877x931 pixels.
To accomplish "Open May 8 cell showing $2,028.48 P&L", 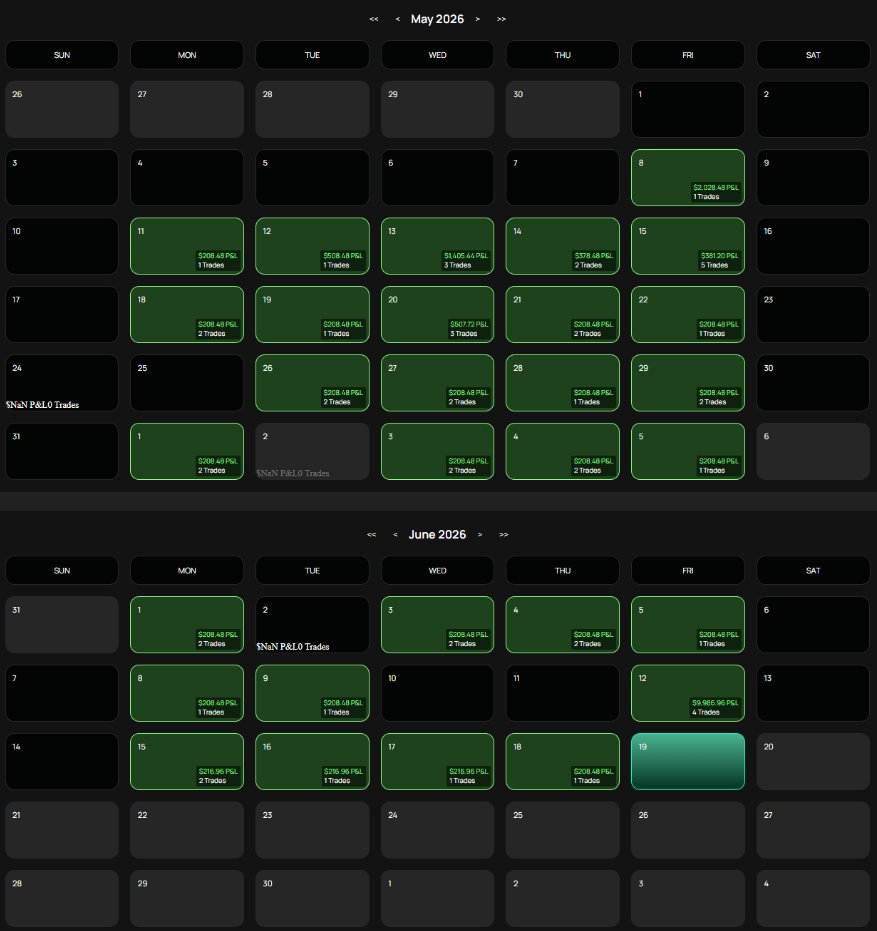I will click(x=688, y=178).
